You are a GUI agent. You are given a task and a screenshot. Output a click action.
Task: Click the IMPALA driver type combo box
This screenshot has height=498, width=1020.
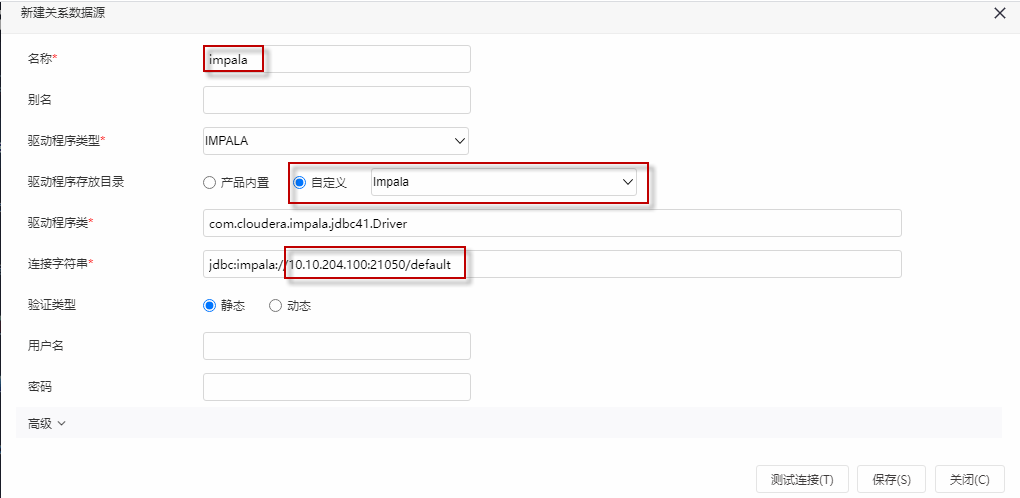click(336, 140)
